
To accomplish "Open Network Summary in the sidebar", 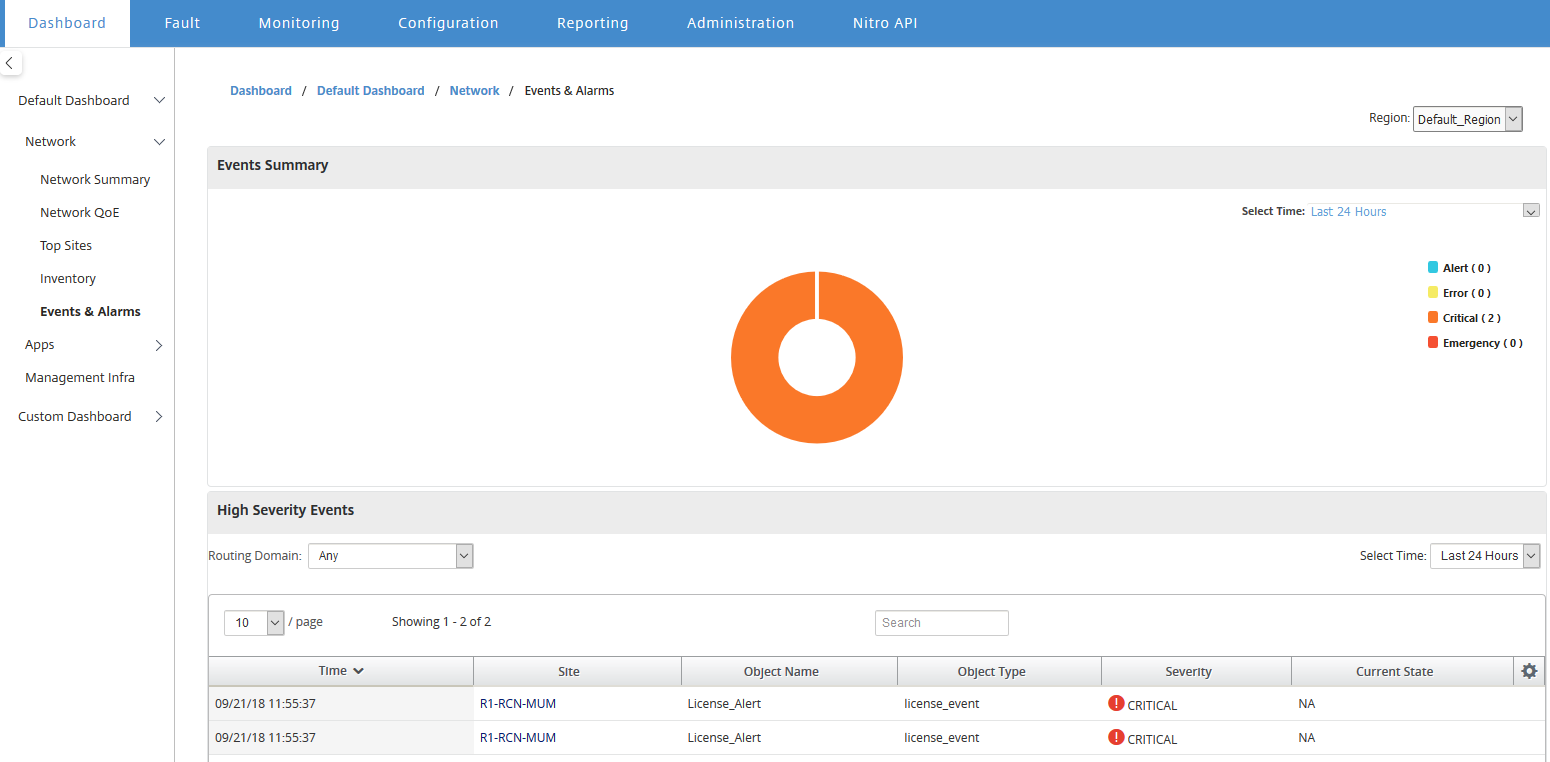I will 95,180.
